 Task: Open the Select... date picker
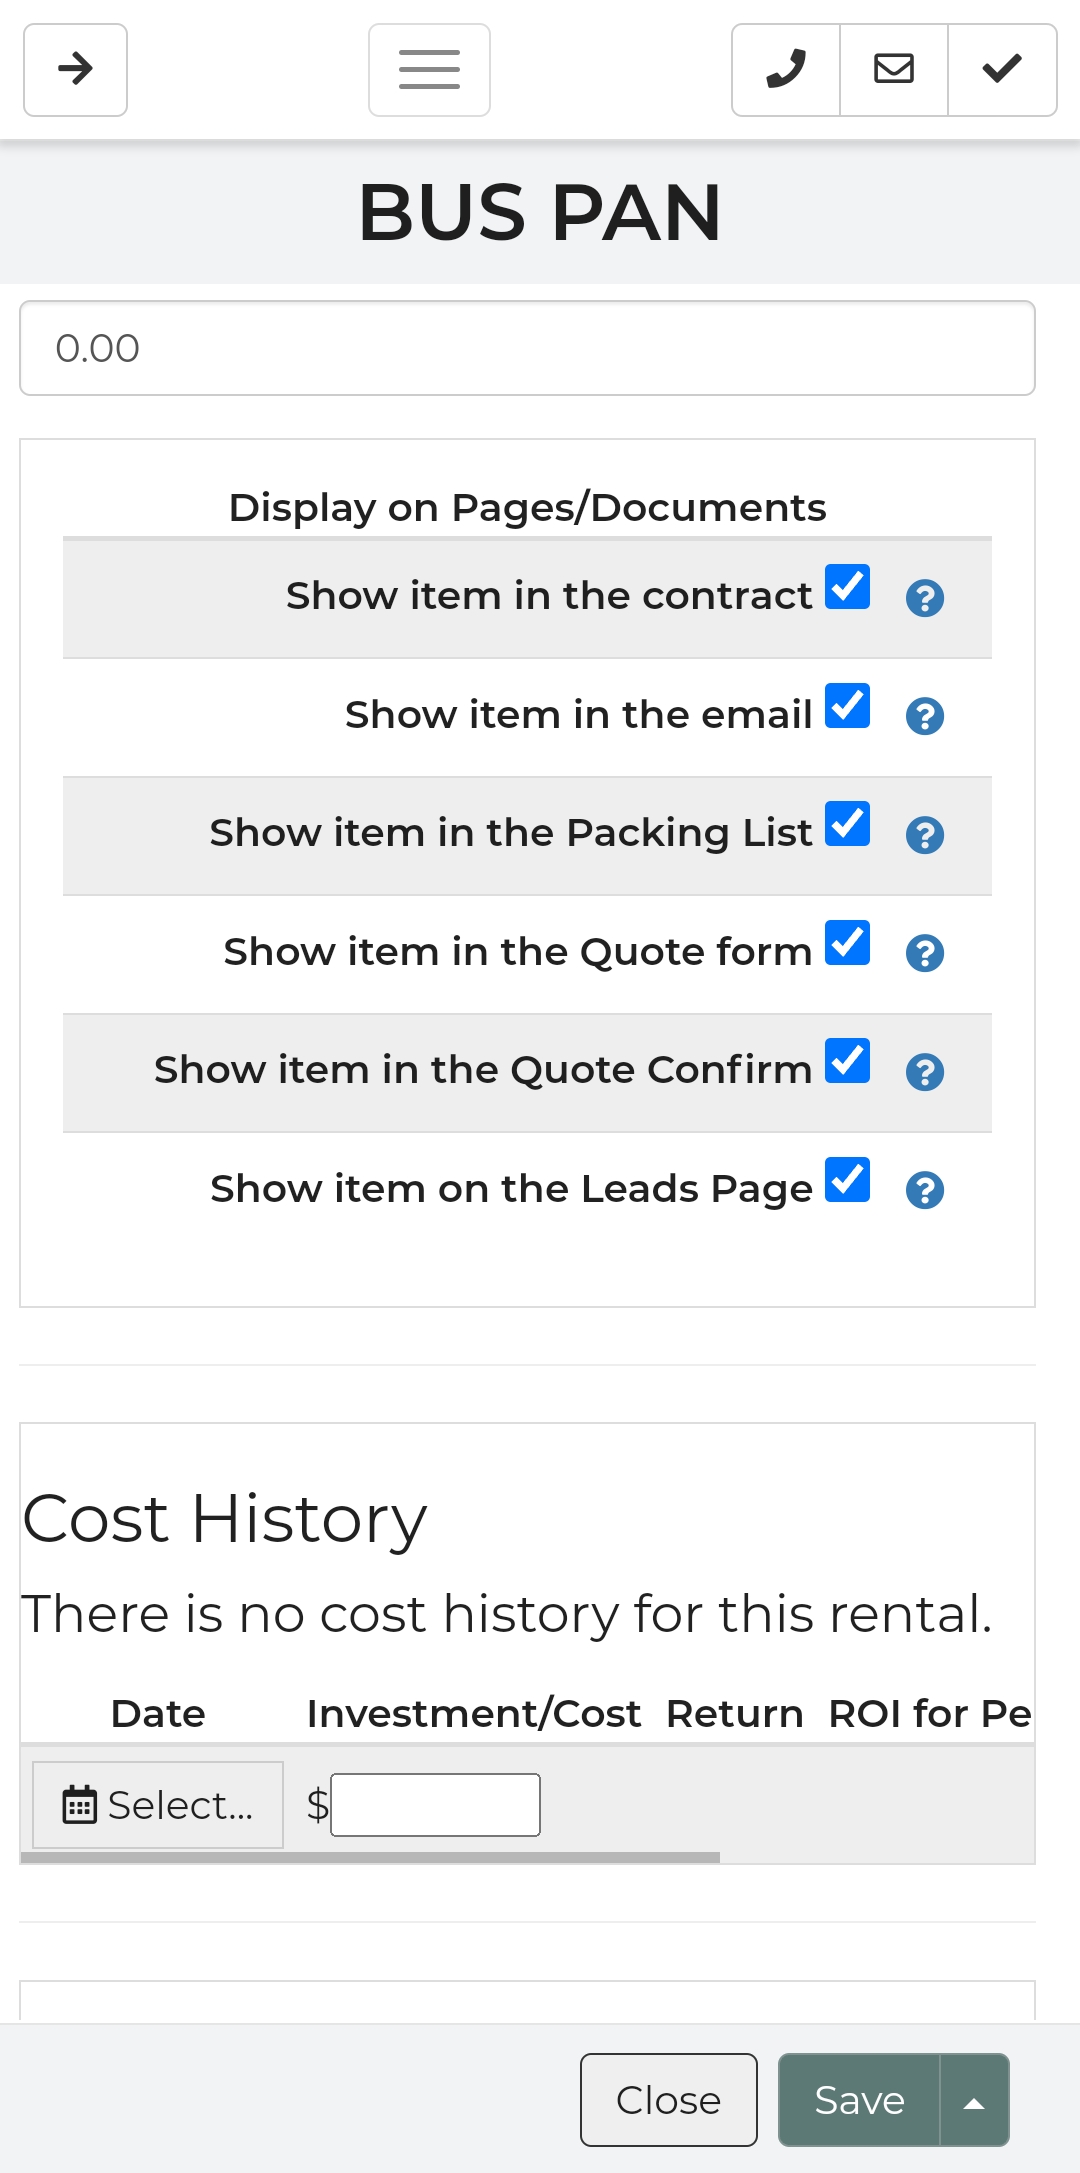(x=158, y=1805)
